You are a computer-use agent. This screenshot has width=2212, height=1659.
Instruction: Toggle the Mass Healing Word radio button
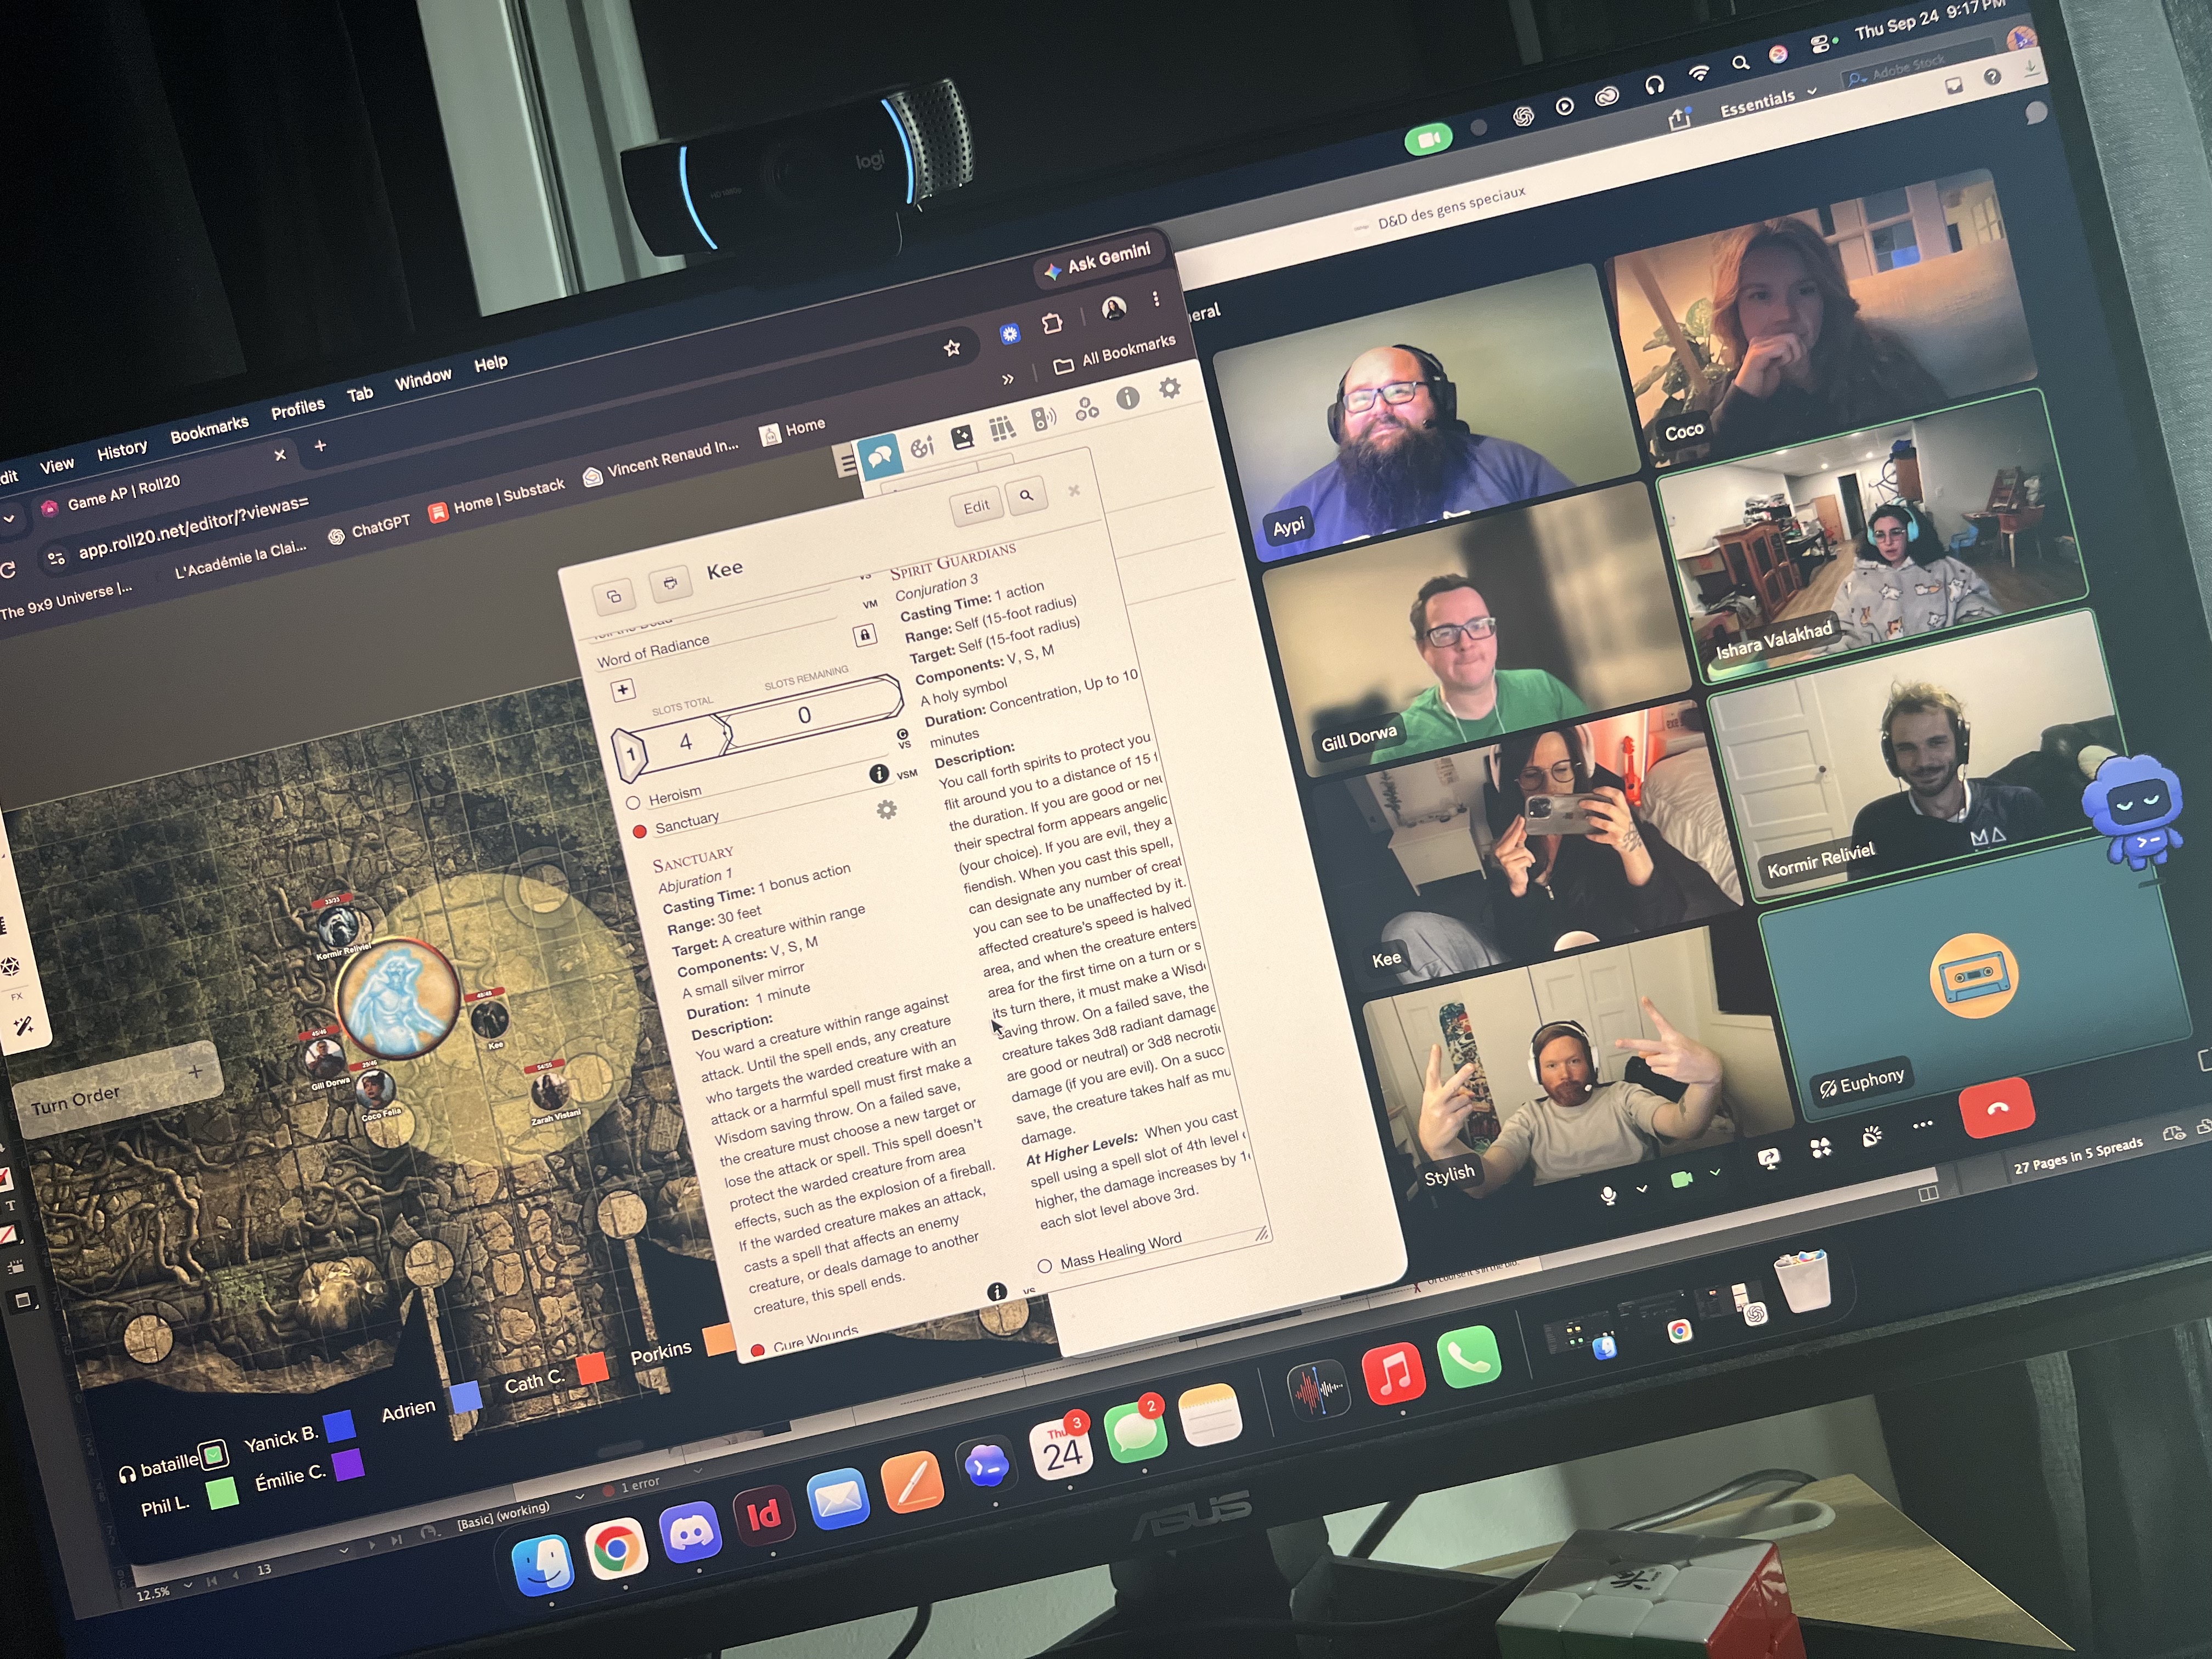[x=1045, y=1266]
